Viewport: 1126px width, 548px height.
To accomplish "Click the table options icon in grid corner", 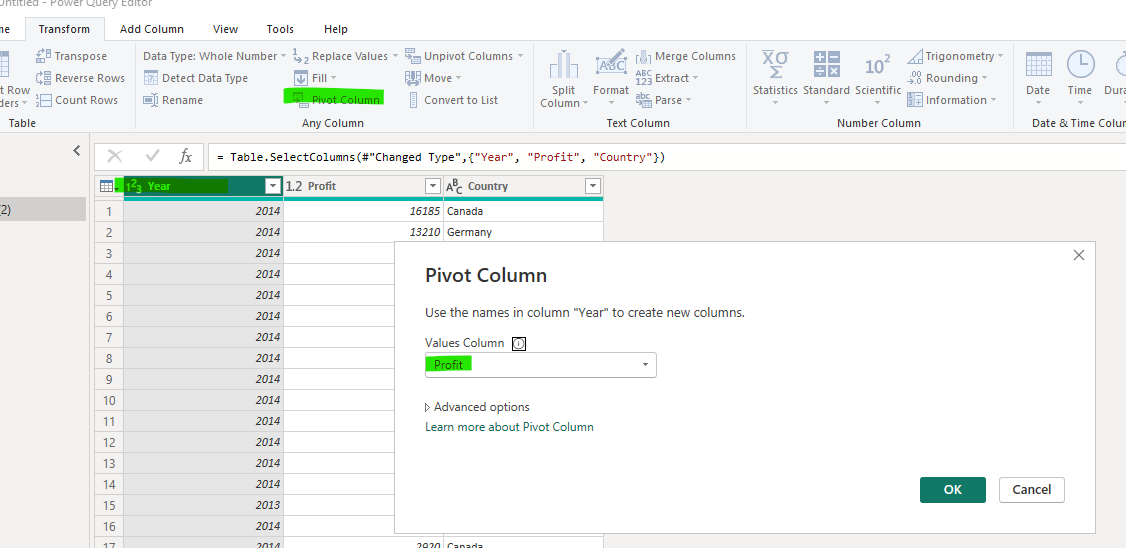I will click(x=108, y=186).
